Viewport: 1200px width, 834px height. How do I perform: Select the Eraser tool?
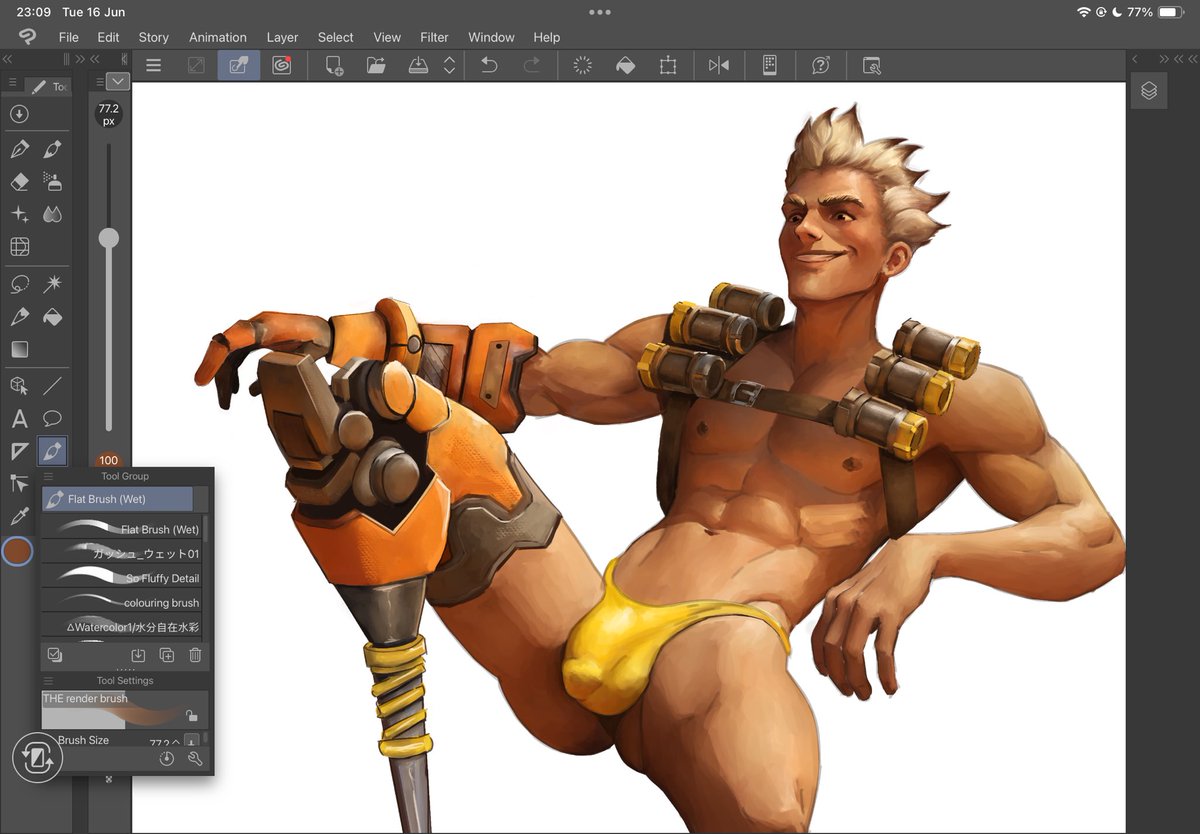tap(19, 182)
